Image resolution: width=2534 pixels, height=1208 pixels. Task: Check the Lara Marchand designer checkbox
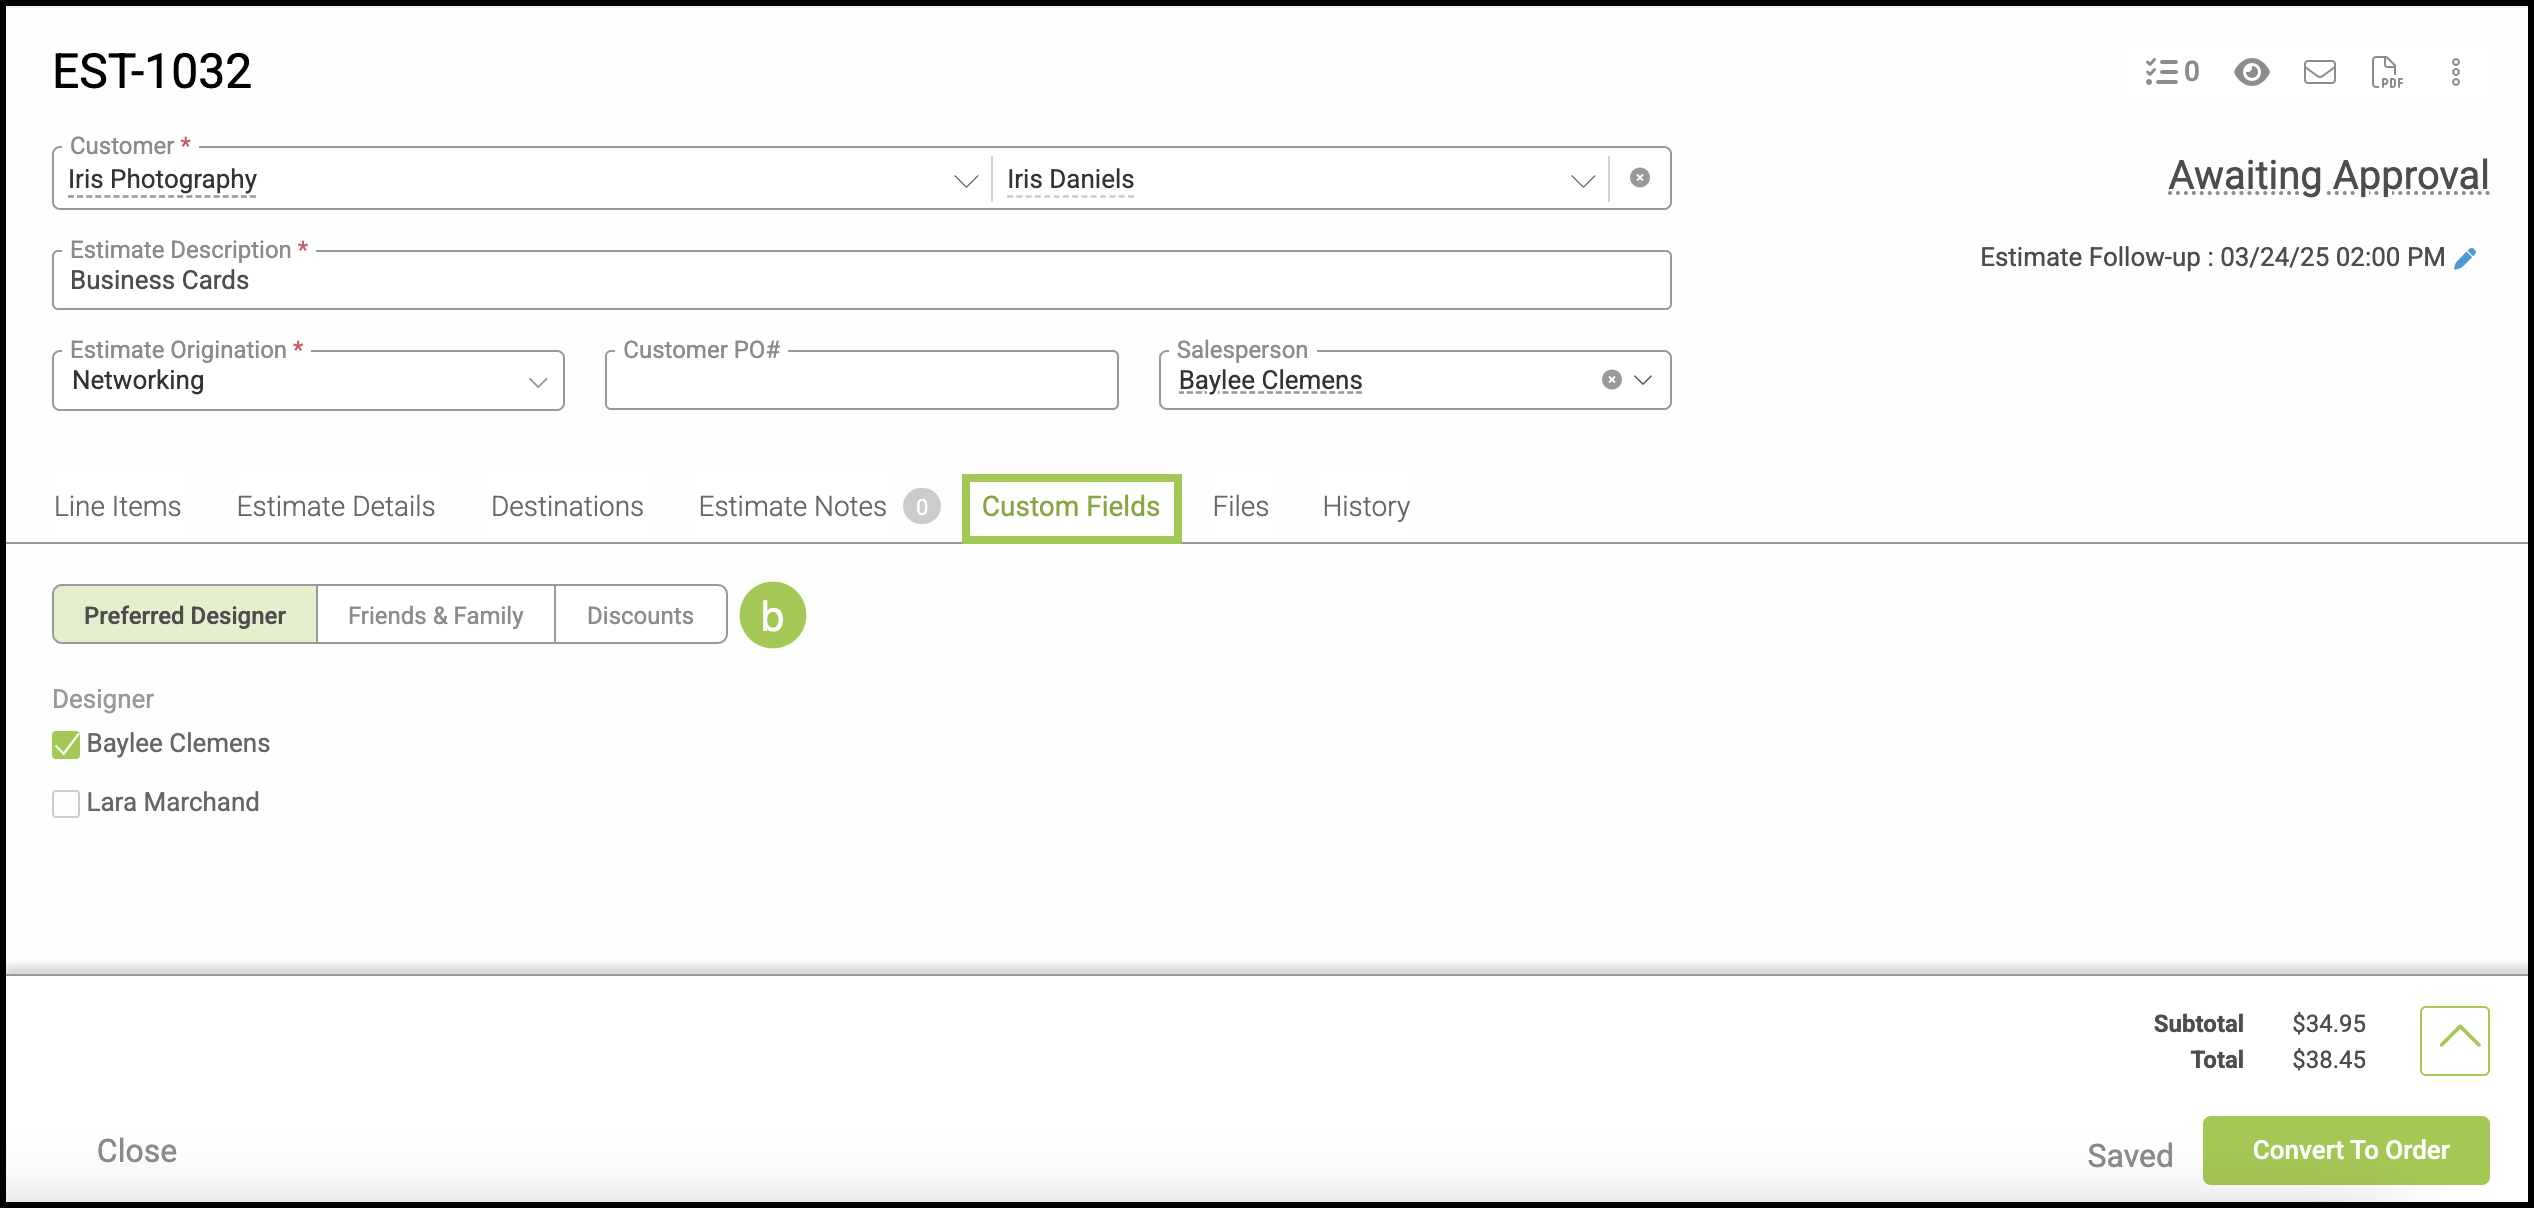tap(66, 804)
